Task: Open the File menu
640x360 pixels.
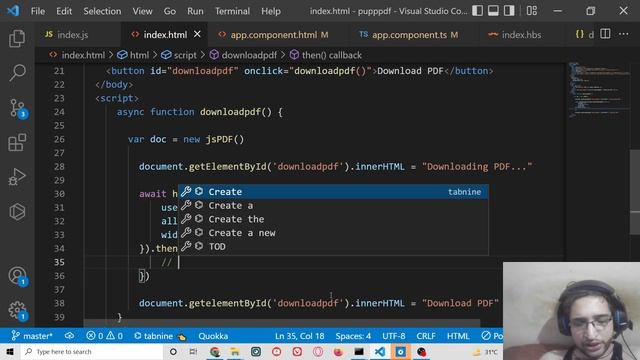Action: 38,11
